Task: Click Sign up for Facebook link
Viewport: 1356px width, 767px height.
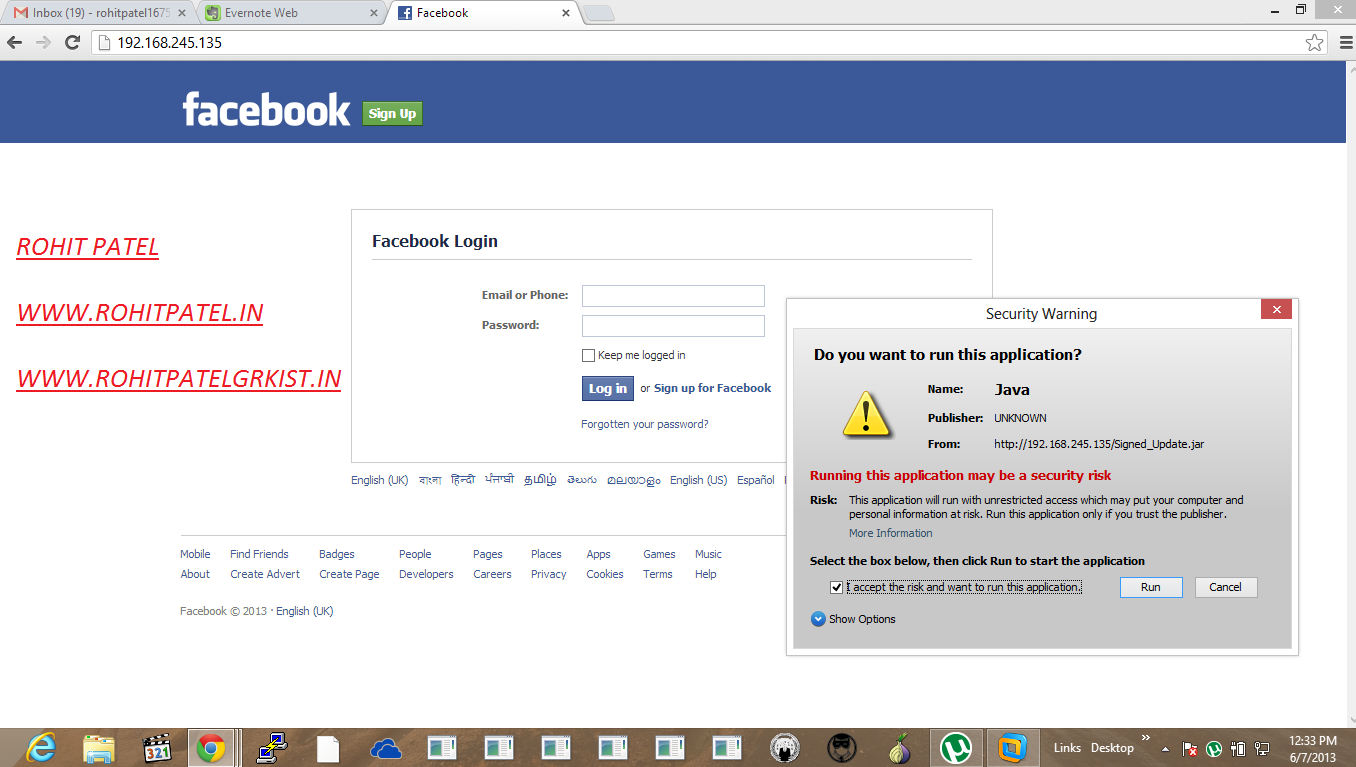Action: click(712, 388)
